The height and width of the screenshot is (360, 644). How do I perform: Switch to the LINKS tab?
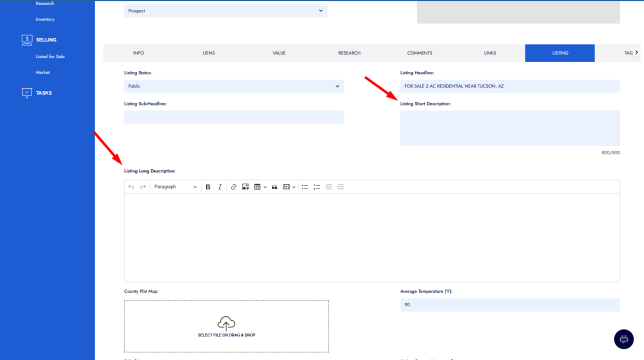(x=490, y=53)
